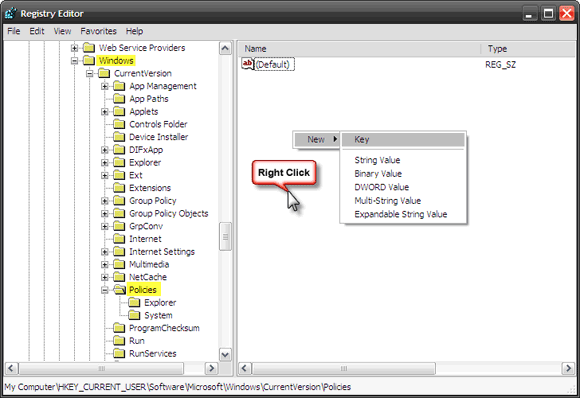The height and width of the screenshot is (398, 580).
Task: Click the RunServices folder icon
Action: (119, 353)
